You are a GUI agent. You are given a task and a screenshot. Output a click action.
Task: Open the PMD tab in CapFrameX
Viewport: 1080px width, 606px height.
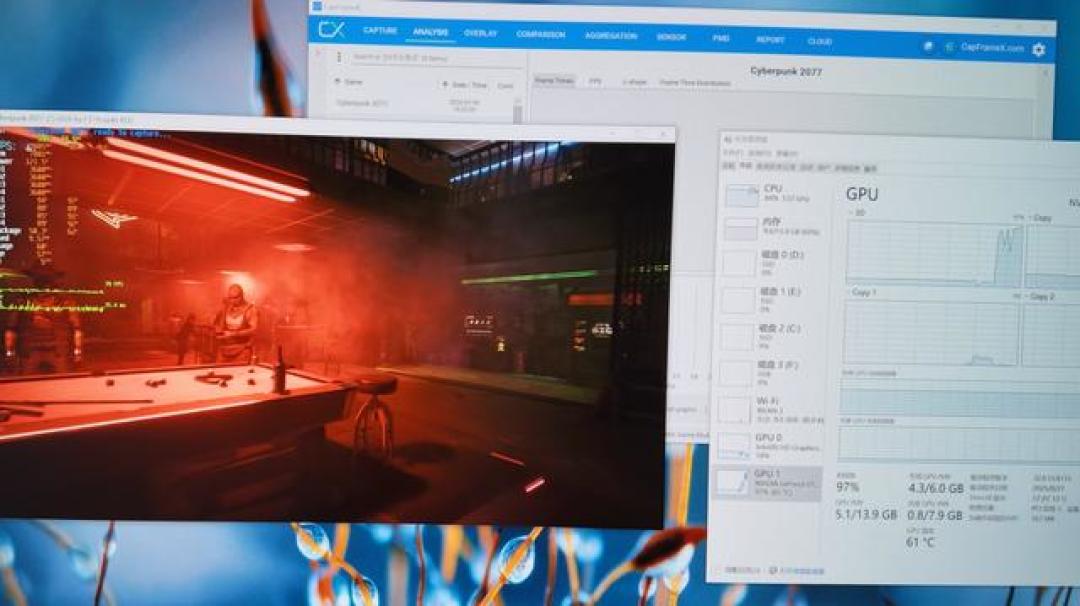click(720, 39)
